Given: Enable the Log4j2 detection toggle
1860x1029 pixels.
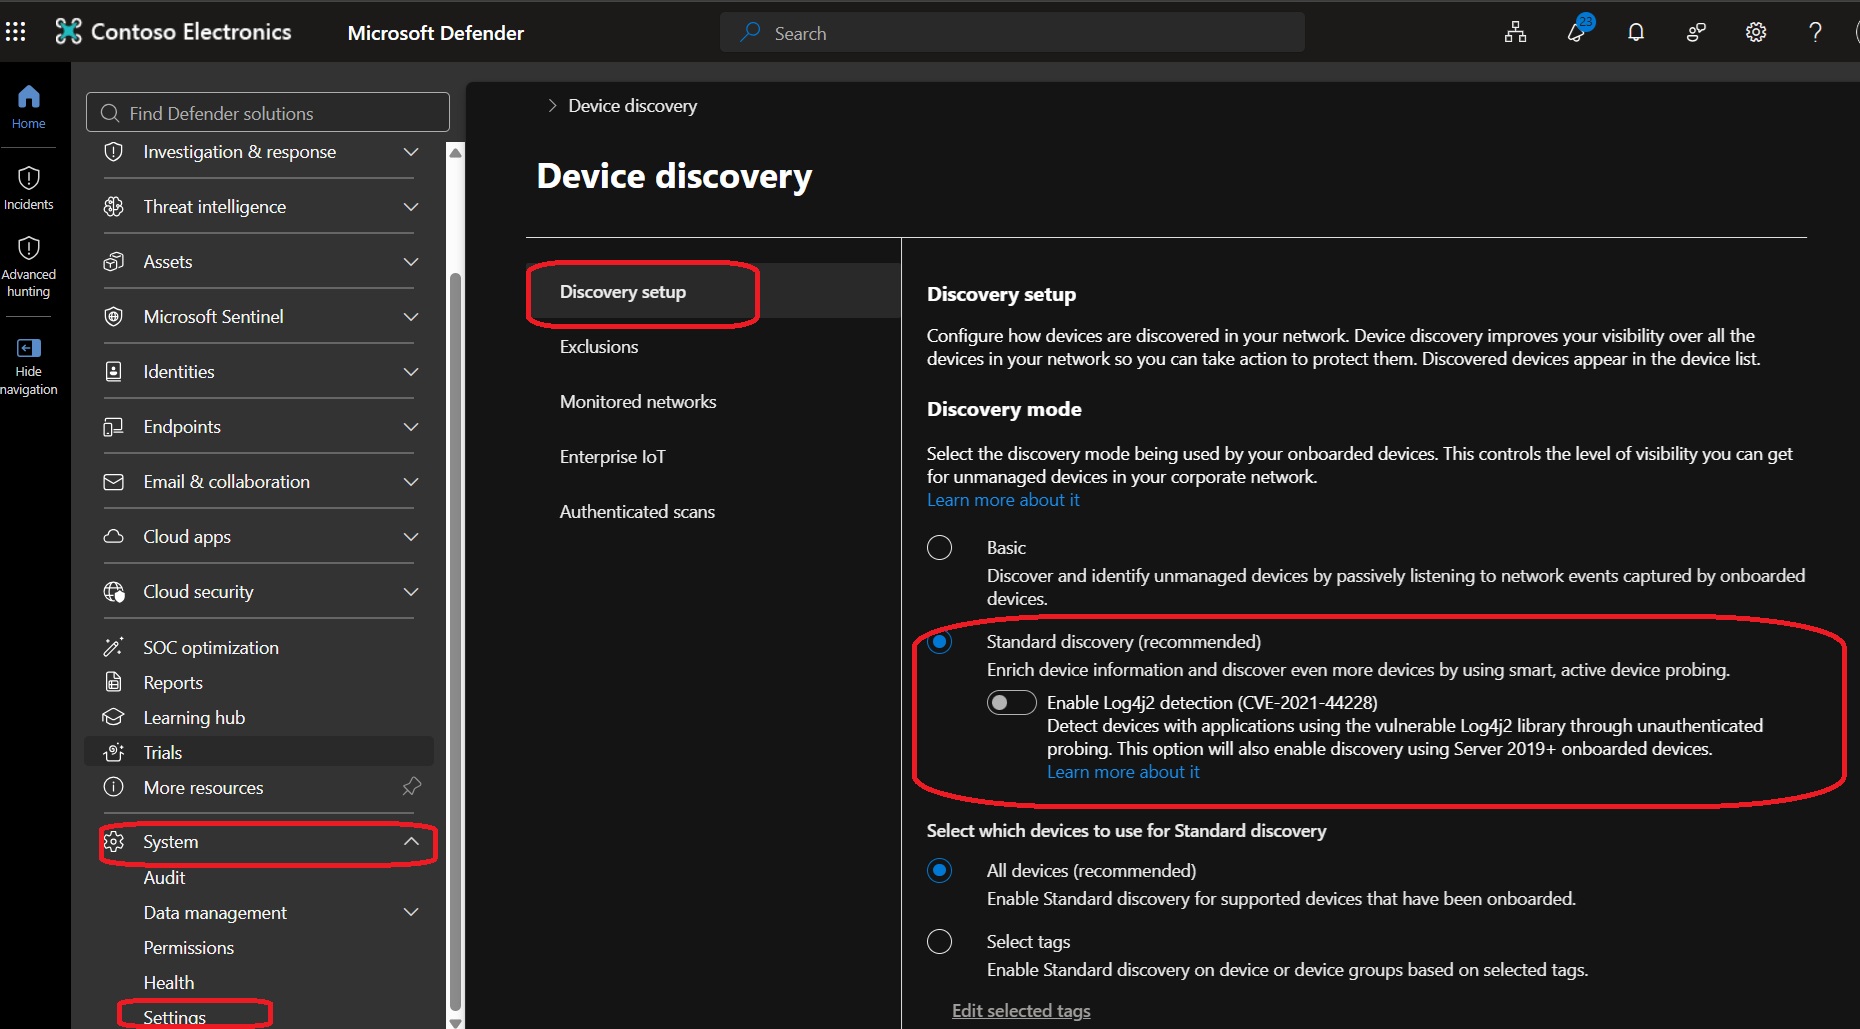Looking at the screenshot, I should (1011, 703).
